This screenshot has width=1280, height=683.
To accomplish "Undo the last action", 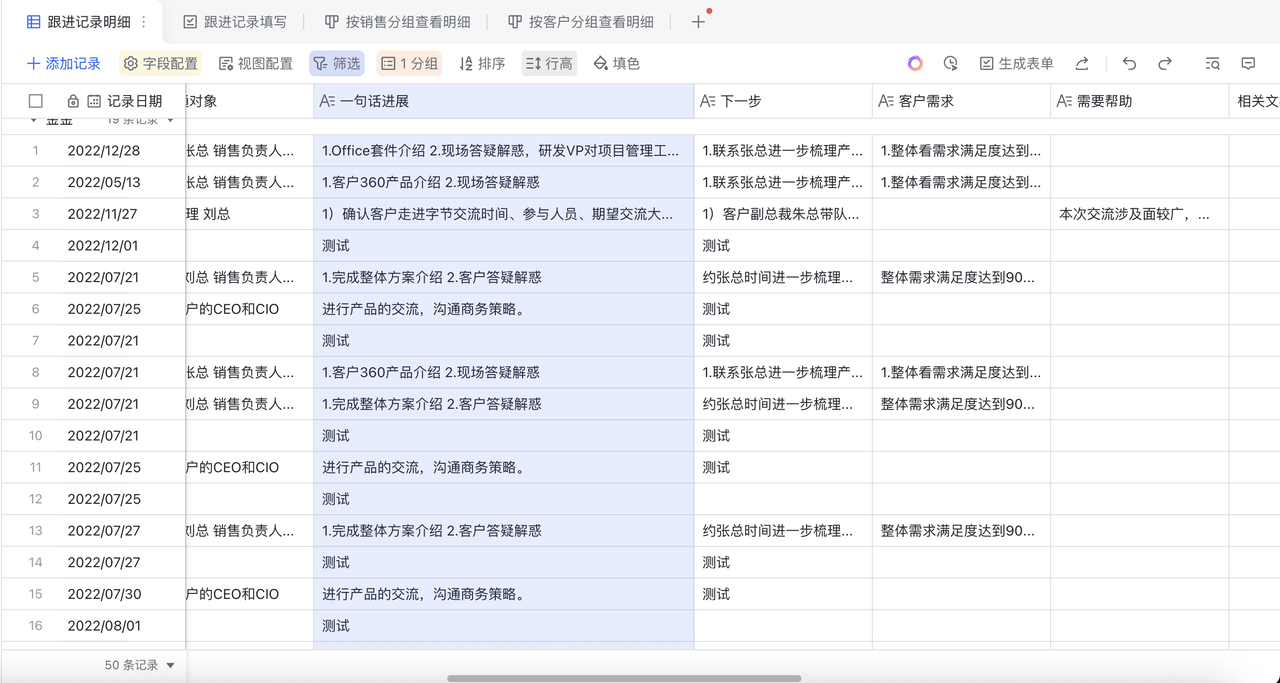I will [1129, 63].
